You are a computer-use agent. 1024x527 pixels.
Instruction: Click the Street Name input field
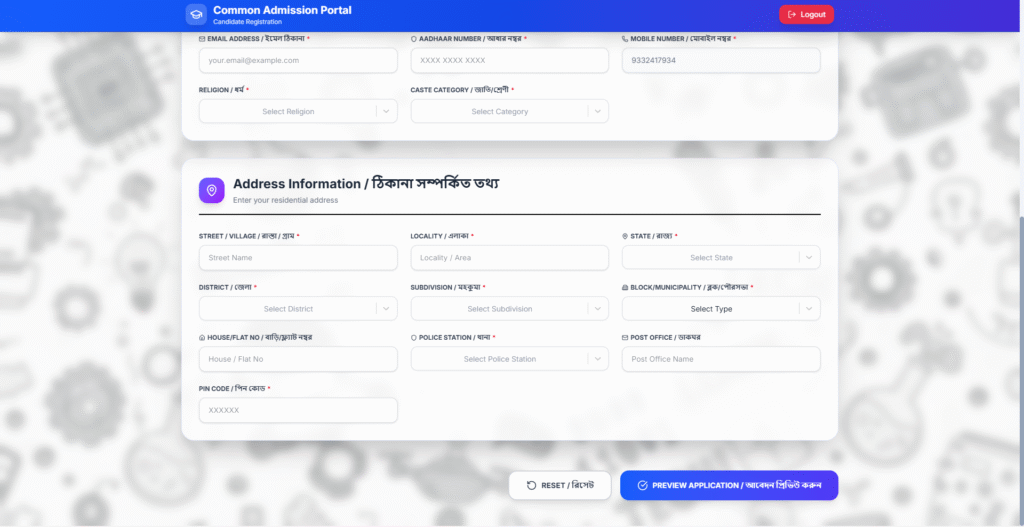298,258
